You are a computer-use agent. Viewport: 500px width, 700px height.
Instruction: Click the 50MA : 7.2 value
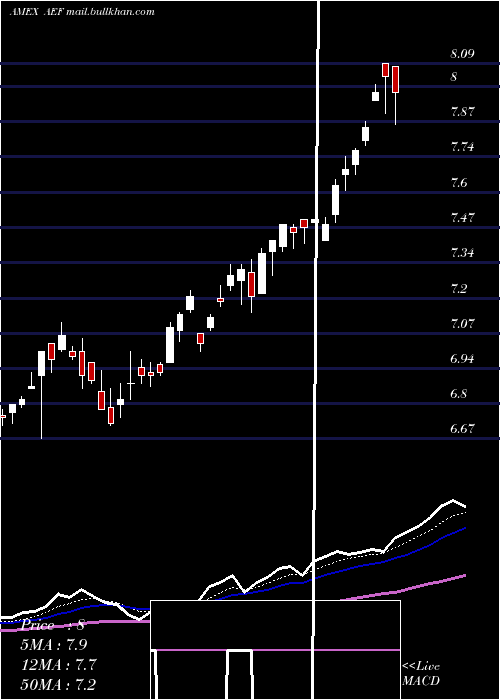coord(59,684)
